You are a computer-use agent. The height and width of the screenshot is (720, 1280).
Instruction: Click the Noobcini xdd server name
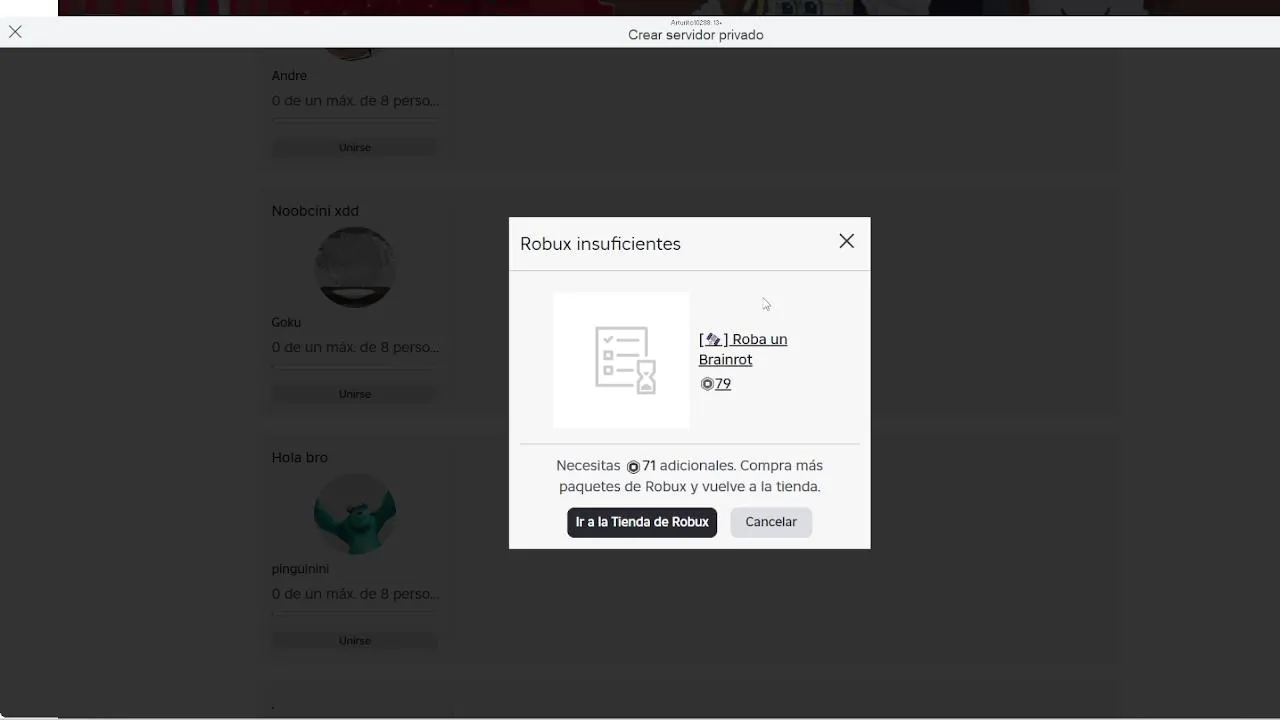[x=315, y=211]
